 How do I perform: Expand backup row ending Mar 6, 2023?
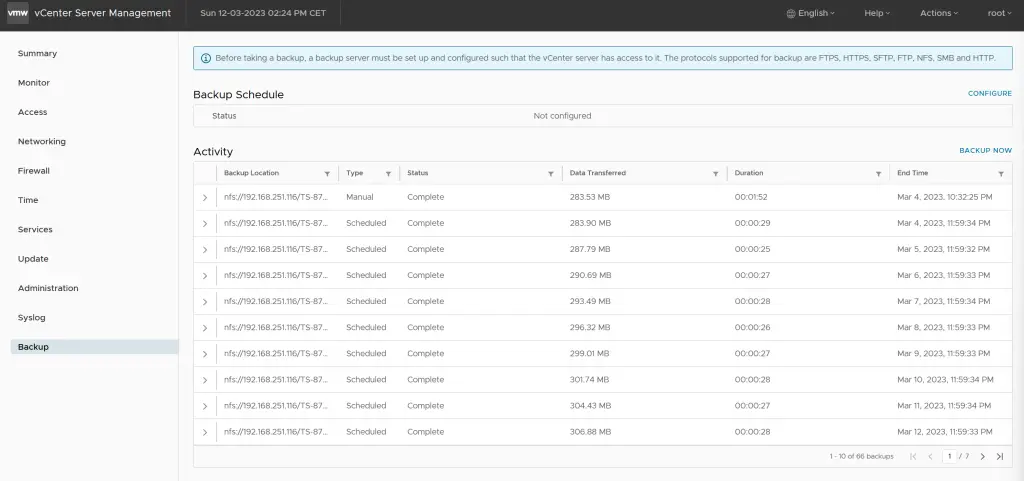tap(204, 275)
